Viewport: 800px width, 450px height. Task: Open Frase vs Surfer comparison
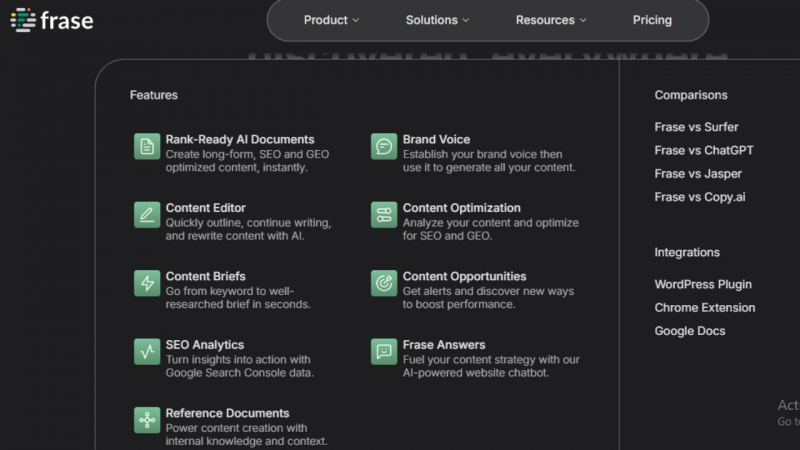pyautogui.click(x=696, y=127)
